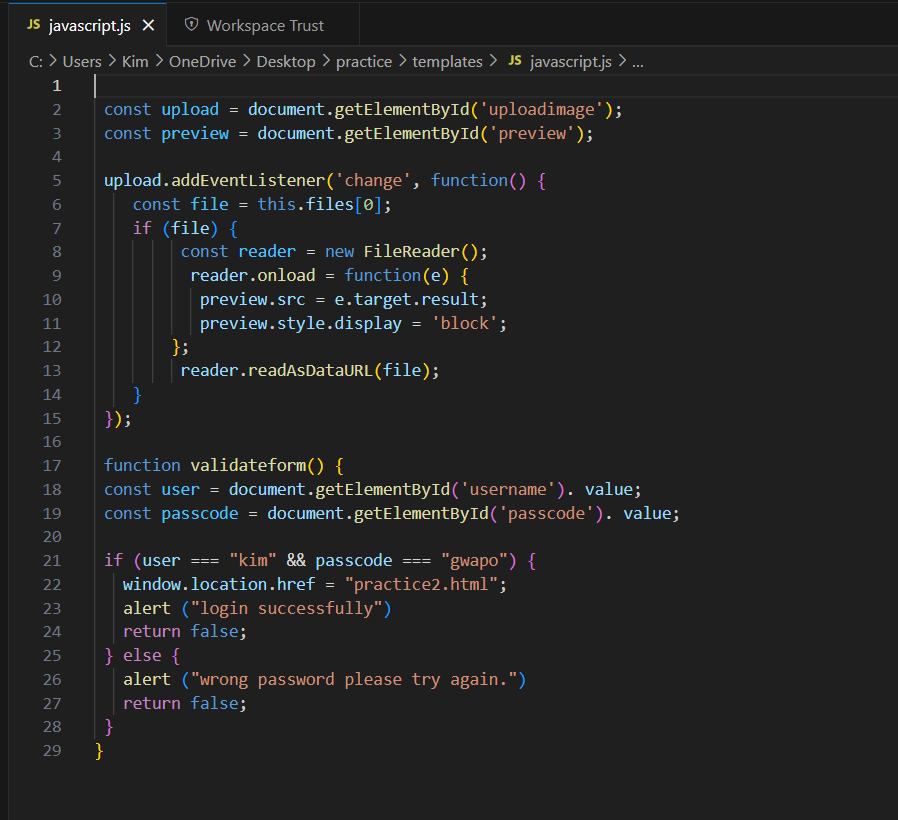This screenshot has height=820, width=898.
Task: Click javascript.js in the breadcrumb path
Action: point(571,61)
